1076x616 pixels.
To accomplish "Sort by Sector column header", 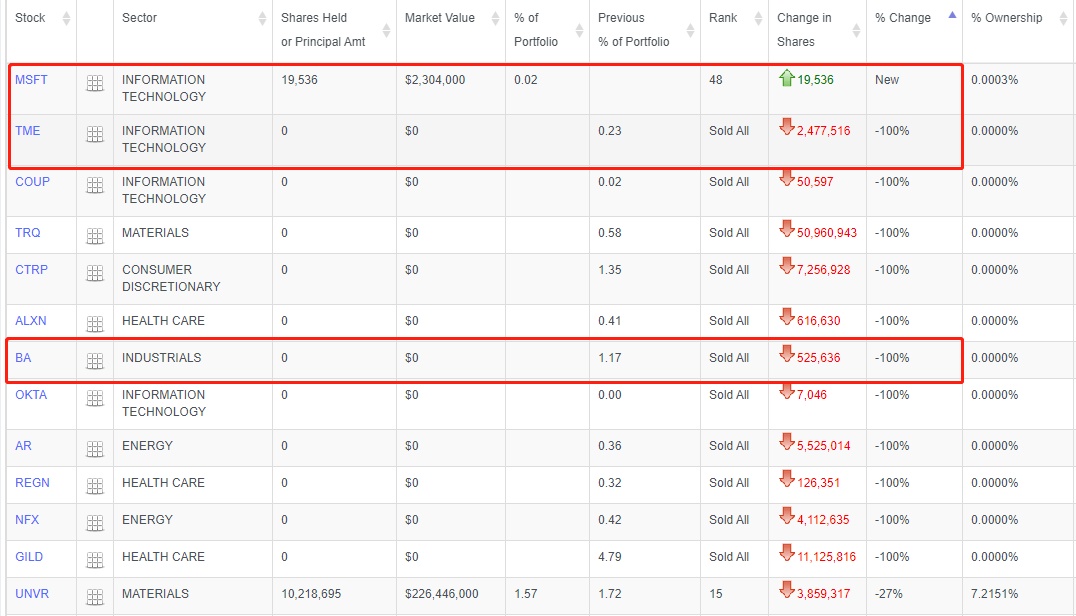I will [139, 18].
